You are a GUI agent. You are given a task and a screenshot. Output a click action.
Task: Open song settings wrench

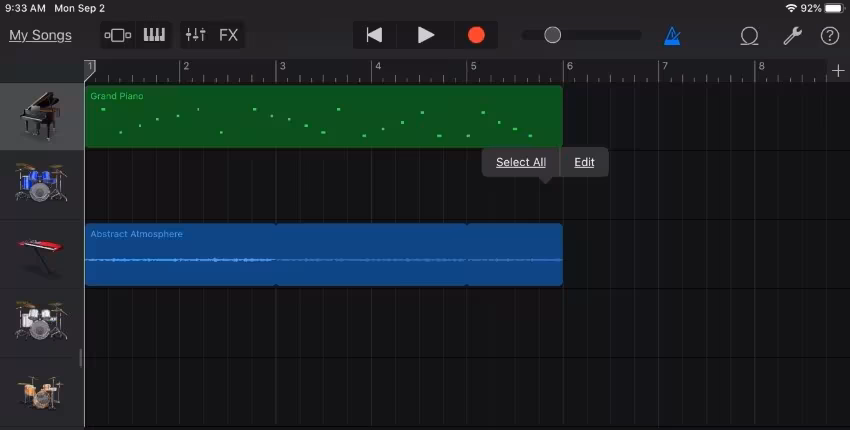click(791, 35)
